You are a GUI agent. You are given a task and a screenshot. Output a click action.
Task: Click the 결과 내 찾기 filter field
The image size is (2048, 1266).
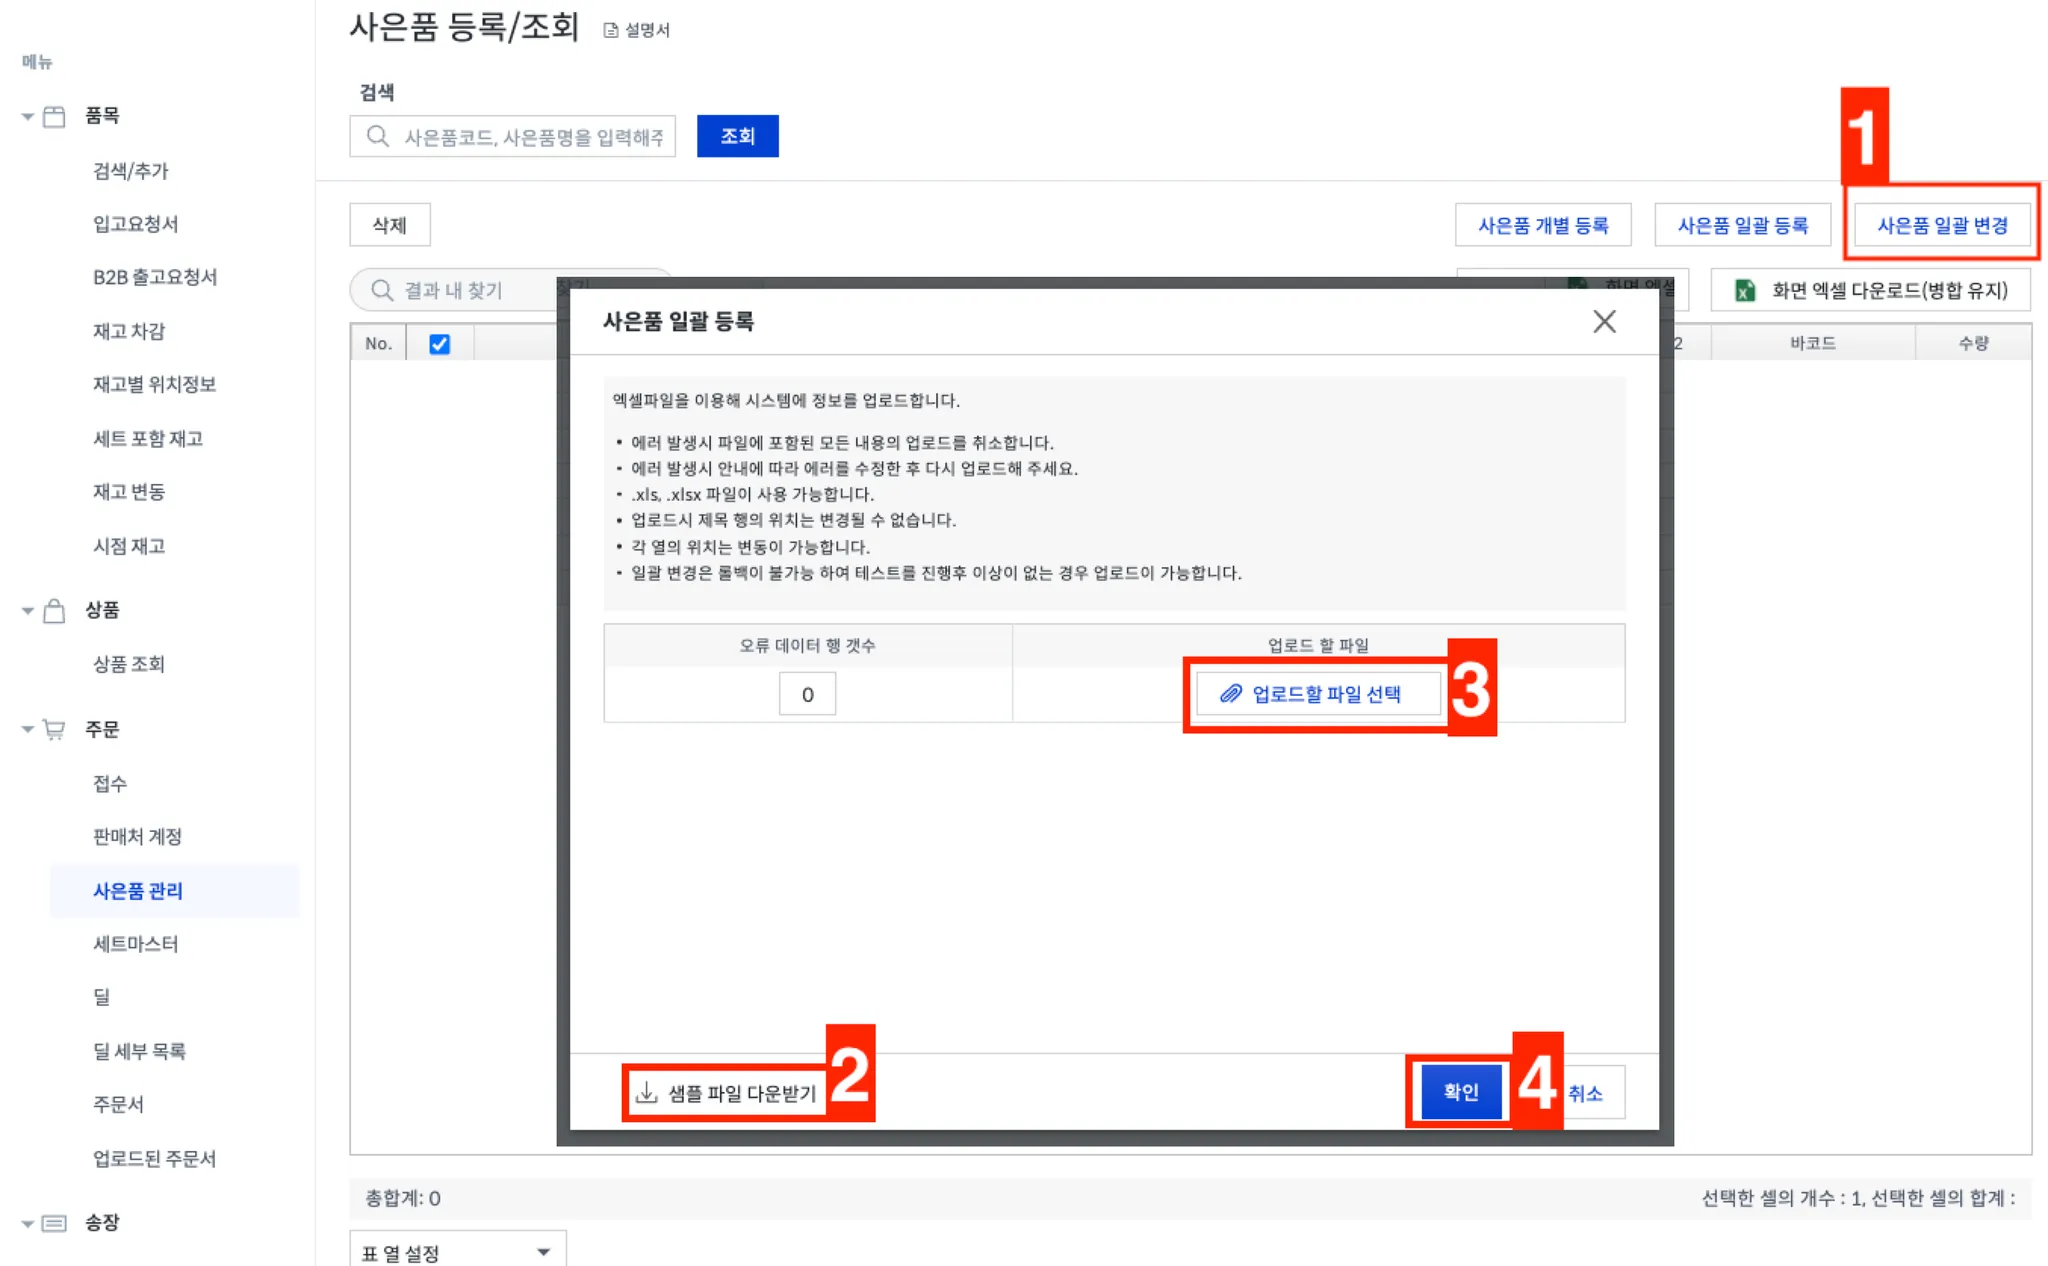(x=470, y=291)
